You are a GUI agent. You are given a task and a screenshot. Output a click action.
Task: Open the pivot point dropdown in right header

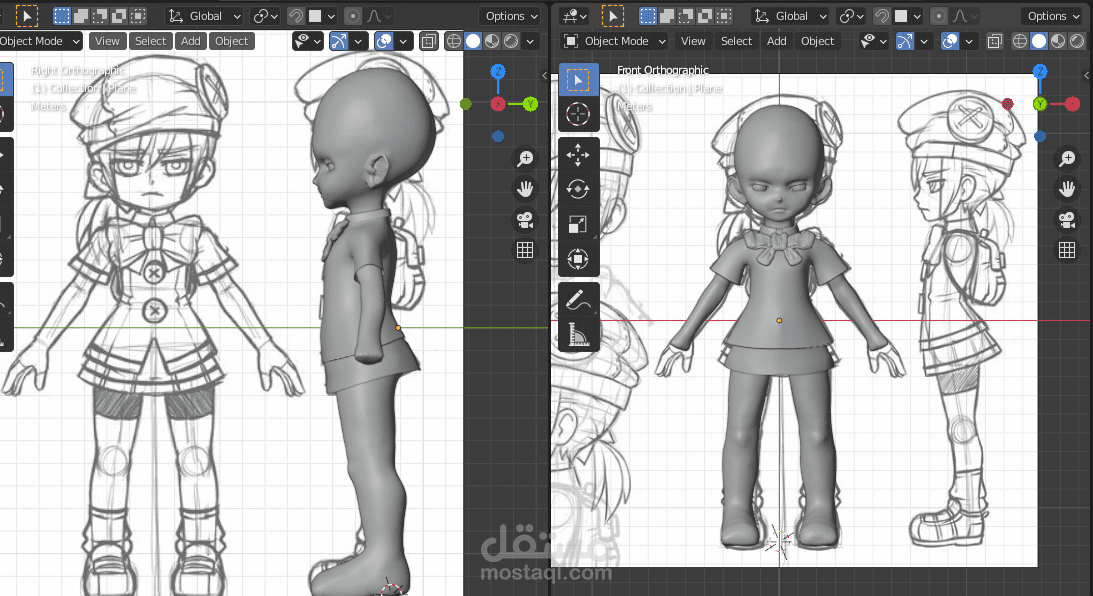pyautogui.click(x=852, y=15)
